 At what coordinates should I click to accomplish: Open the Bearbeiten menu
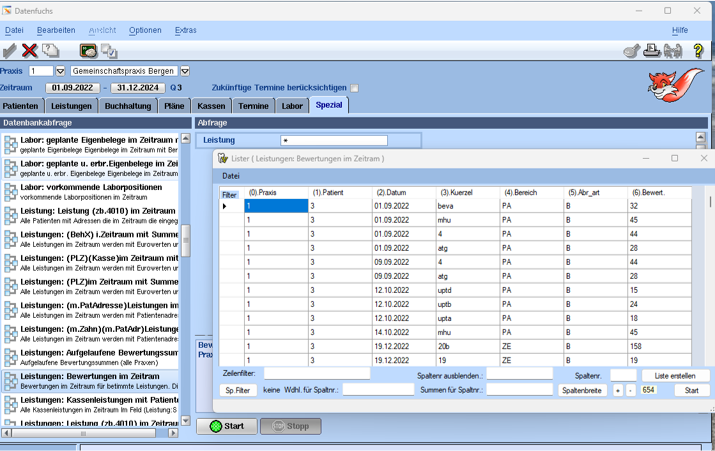pos(56,30)
